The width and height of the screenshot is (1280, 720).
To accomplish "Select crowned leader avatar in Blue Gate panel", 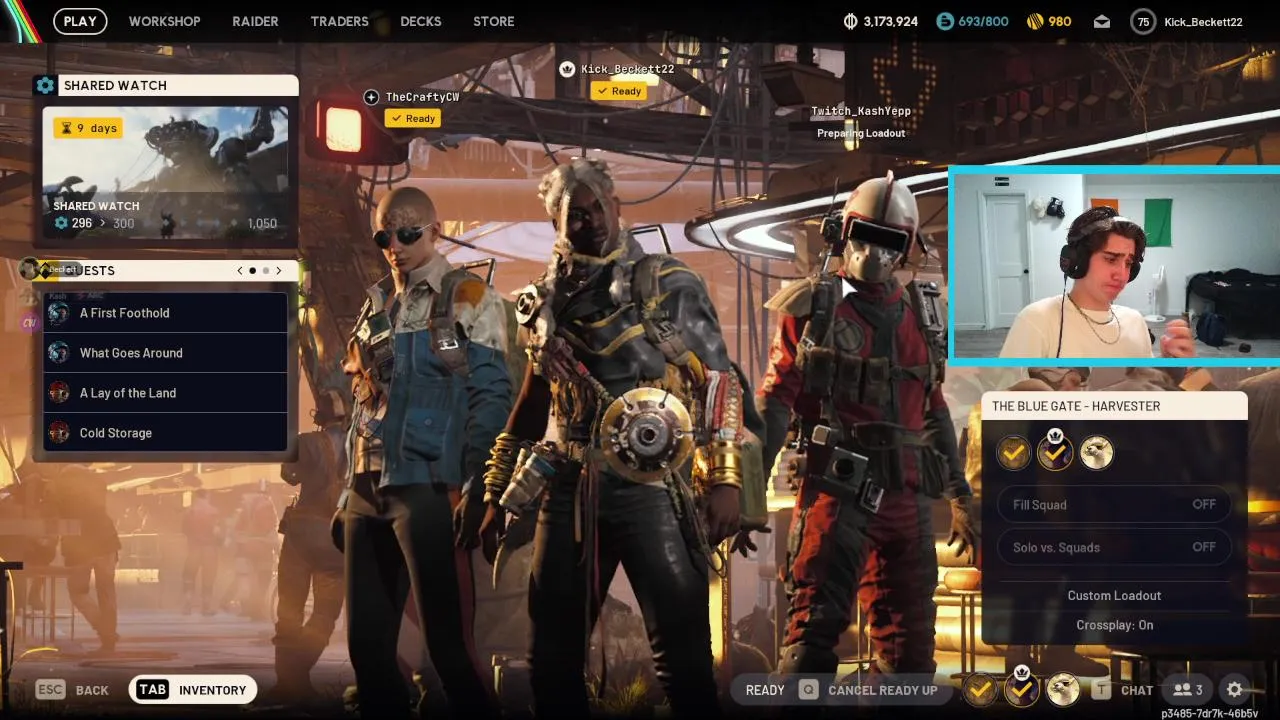I will [x=1055, y=453].
